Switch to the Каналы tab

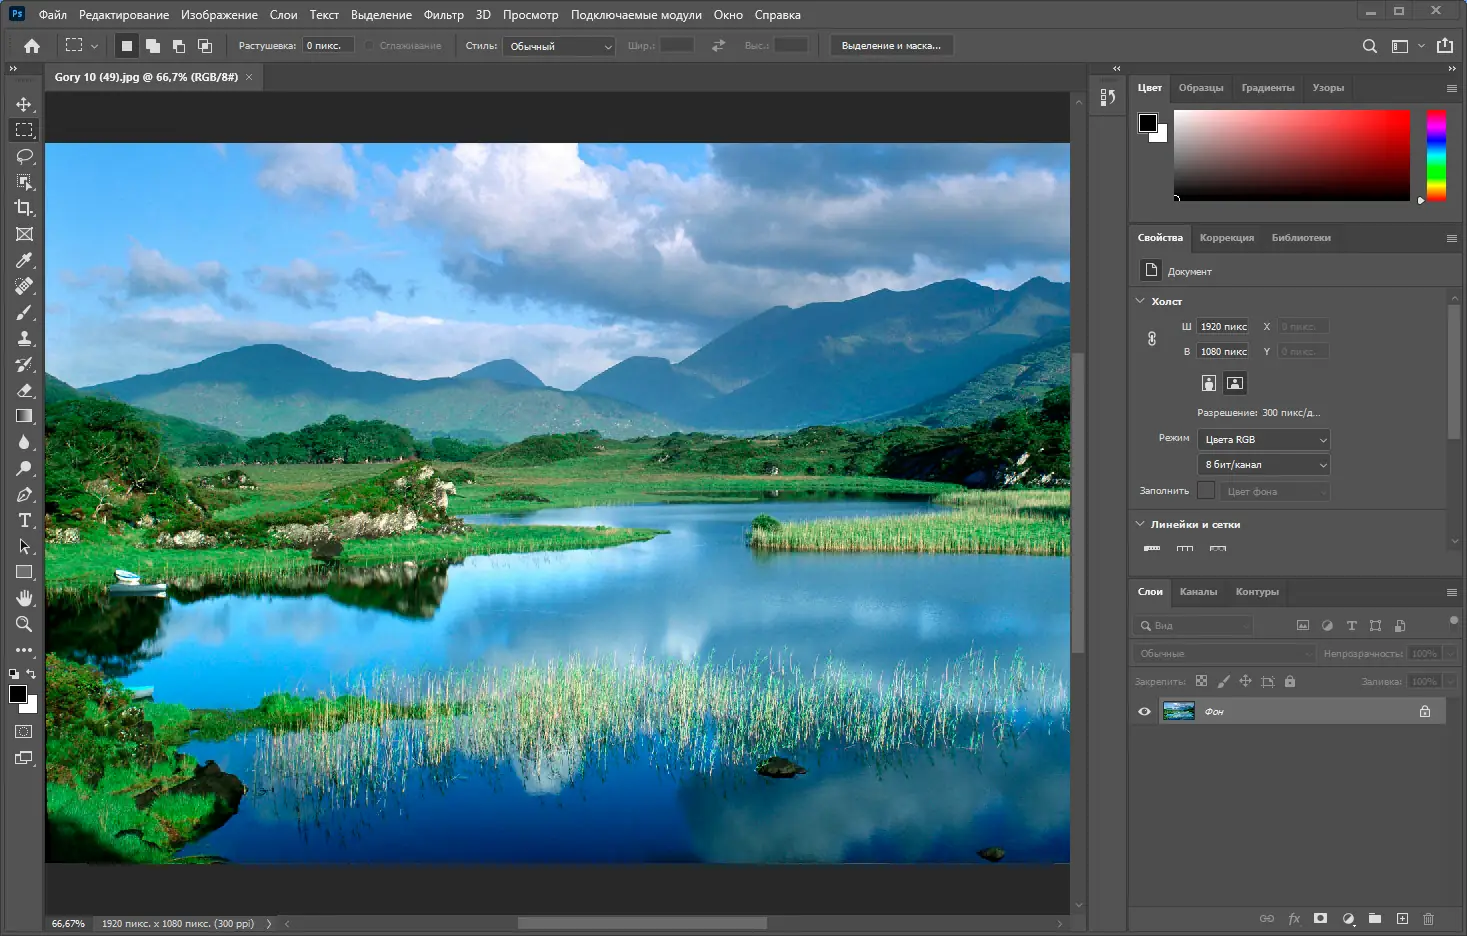(1199, 592)
